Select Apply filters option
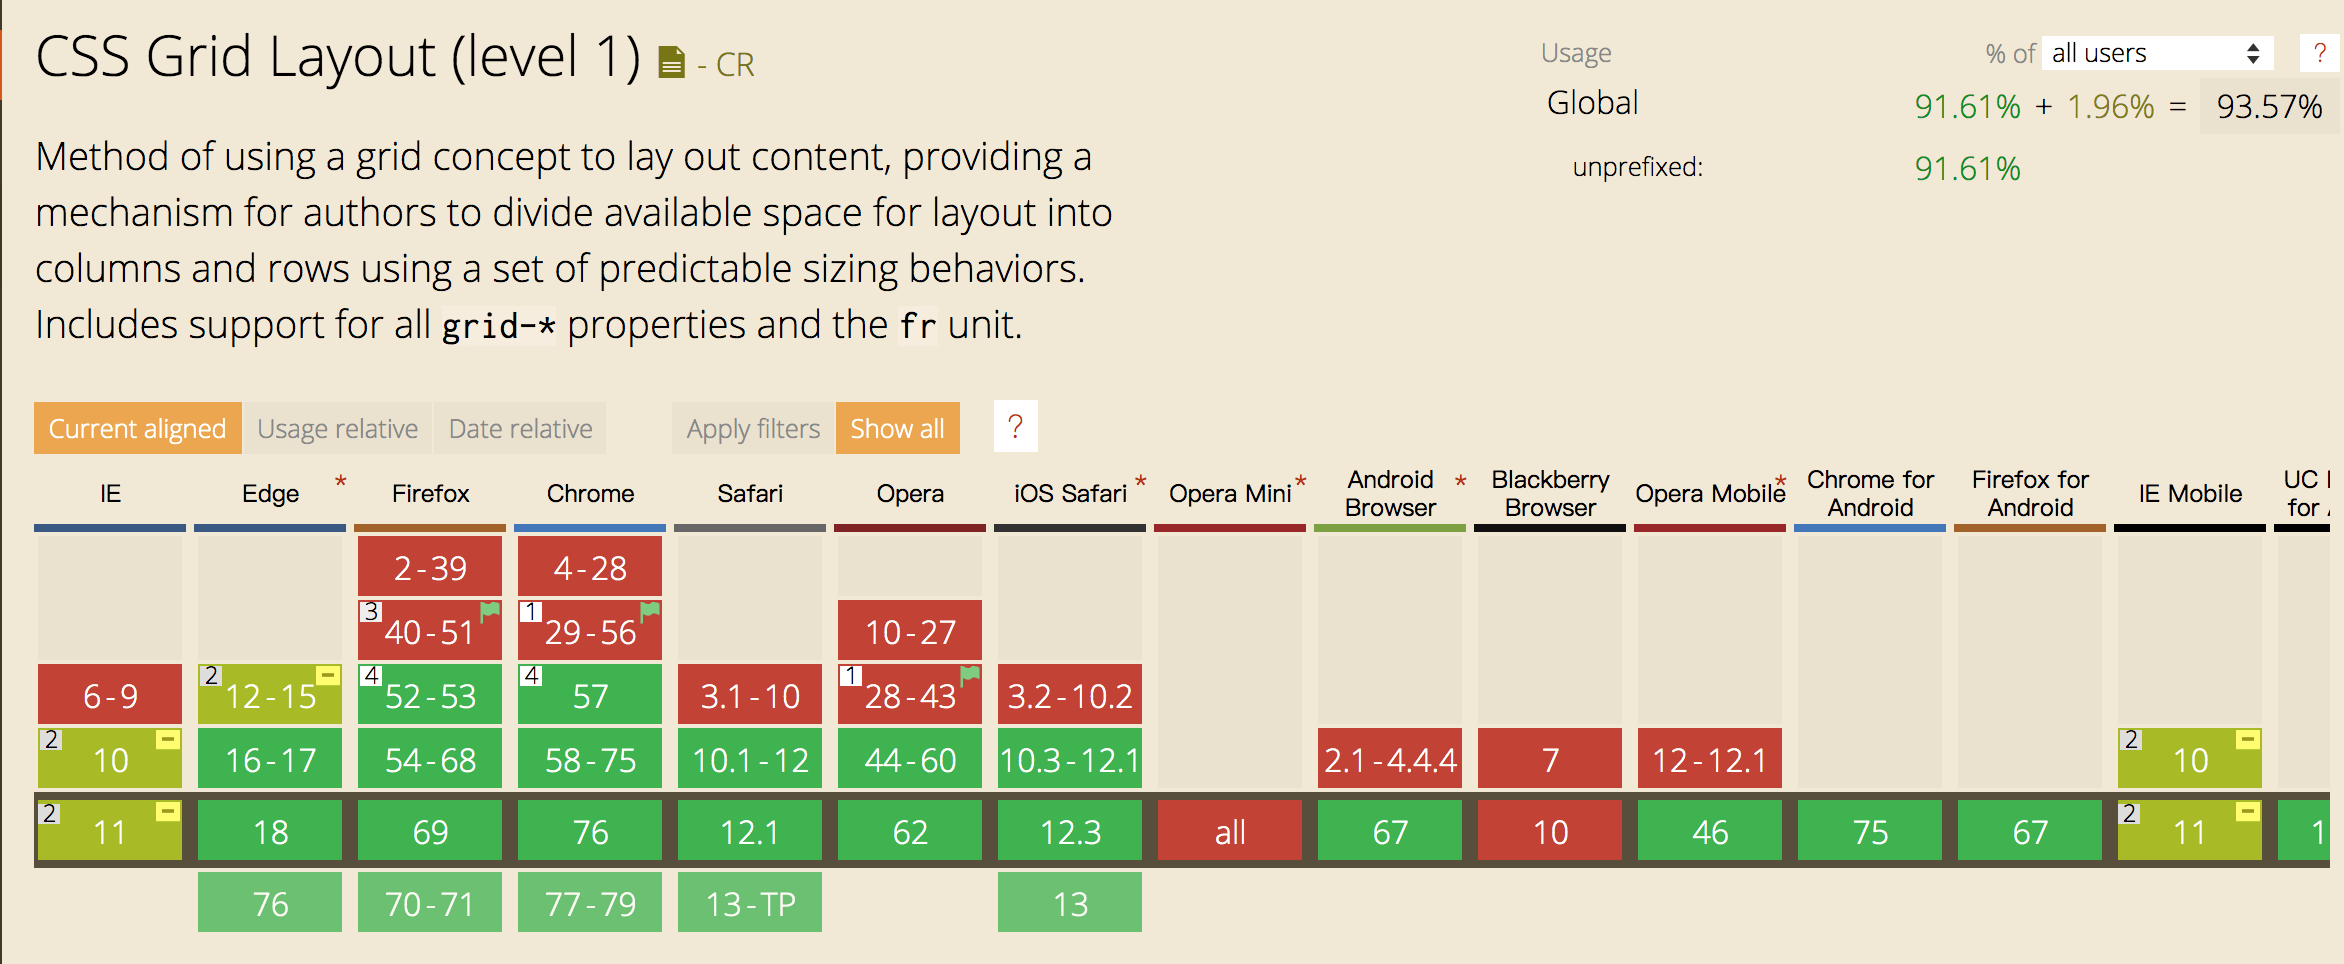 [x=753, y=428]
